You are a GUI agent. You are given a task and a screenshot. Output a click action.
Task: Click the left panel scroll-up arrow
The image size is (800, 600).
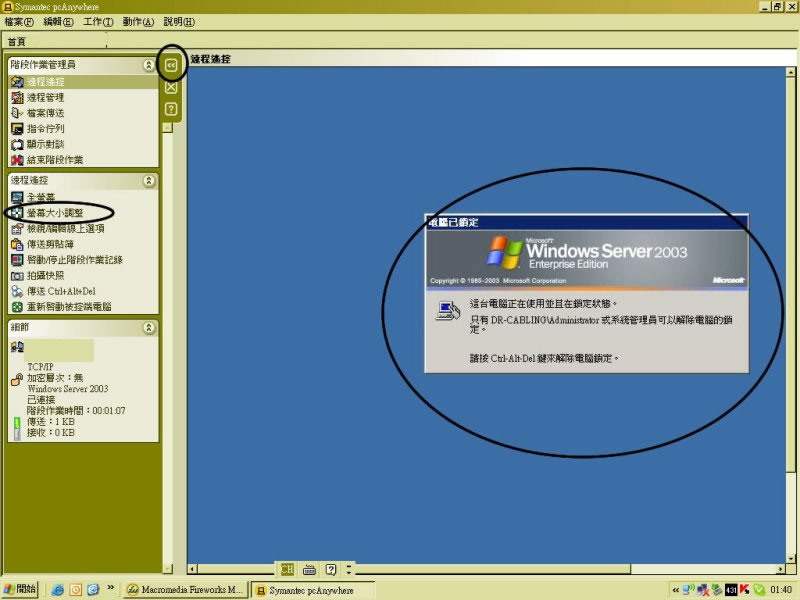(x=167, y=128)
